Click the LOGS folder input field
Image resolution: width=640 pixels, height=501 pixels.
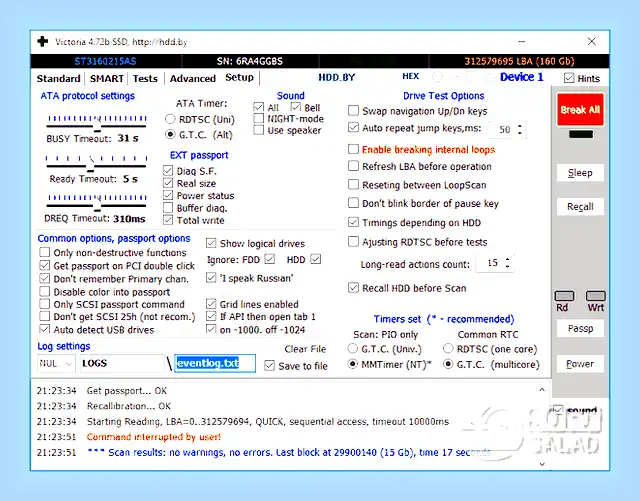click(x=122, y=363)
